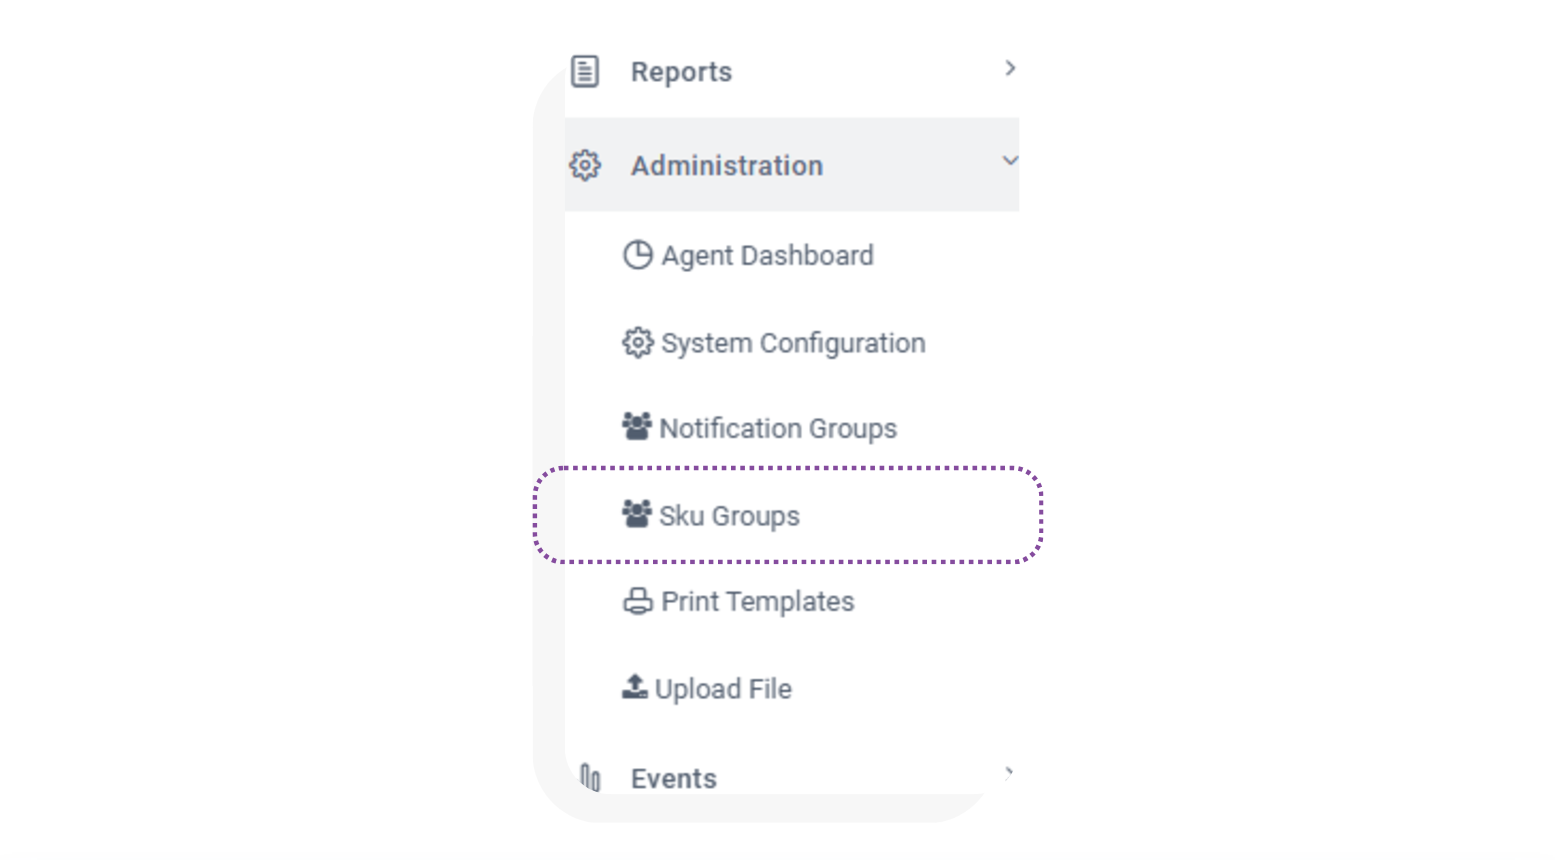Screen dimensions: 1555x860
Task: Expand the Events chevron arrow
Action: 1009,772
